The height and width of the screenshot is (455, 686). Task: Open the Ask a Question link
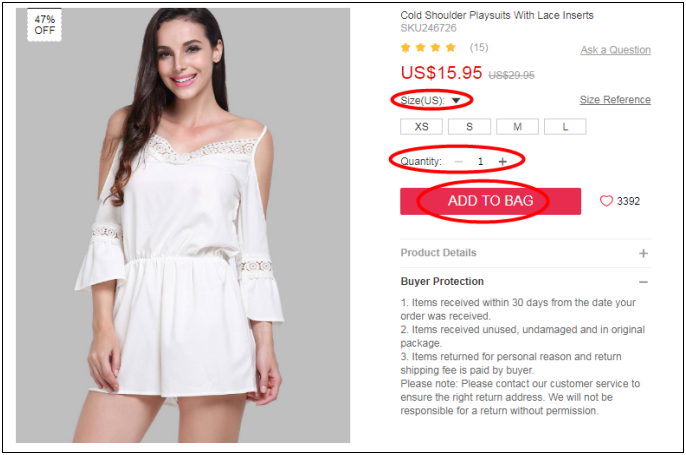[616, 50]
